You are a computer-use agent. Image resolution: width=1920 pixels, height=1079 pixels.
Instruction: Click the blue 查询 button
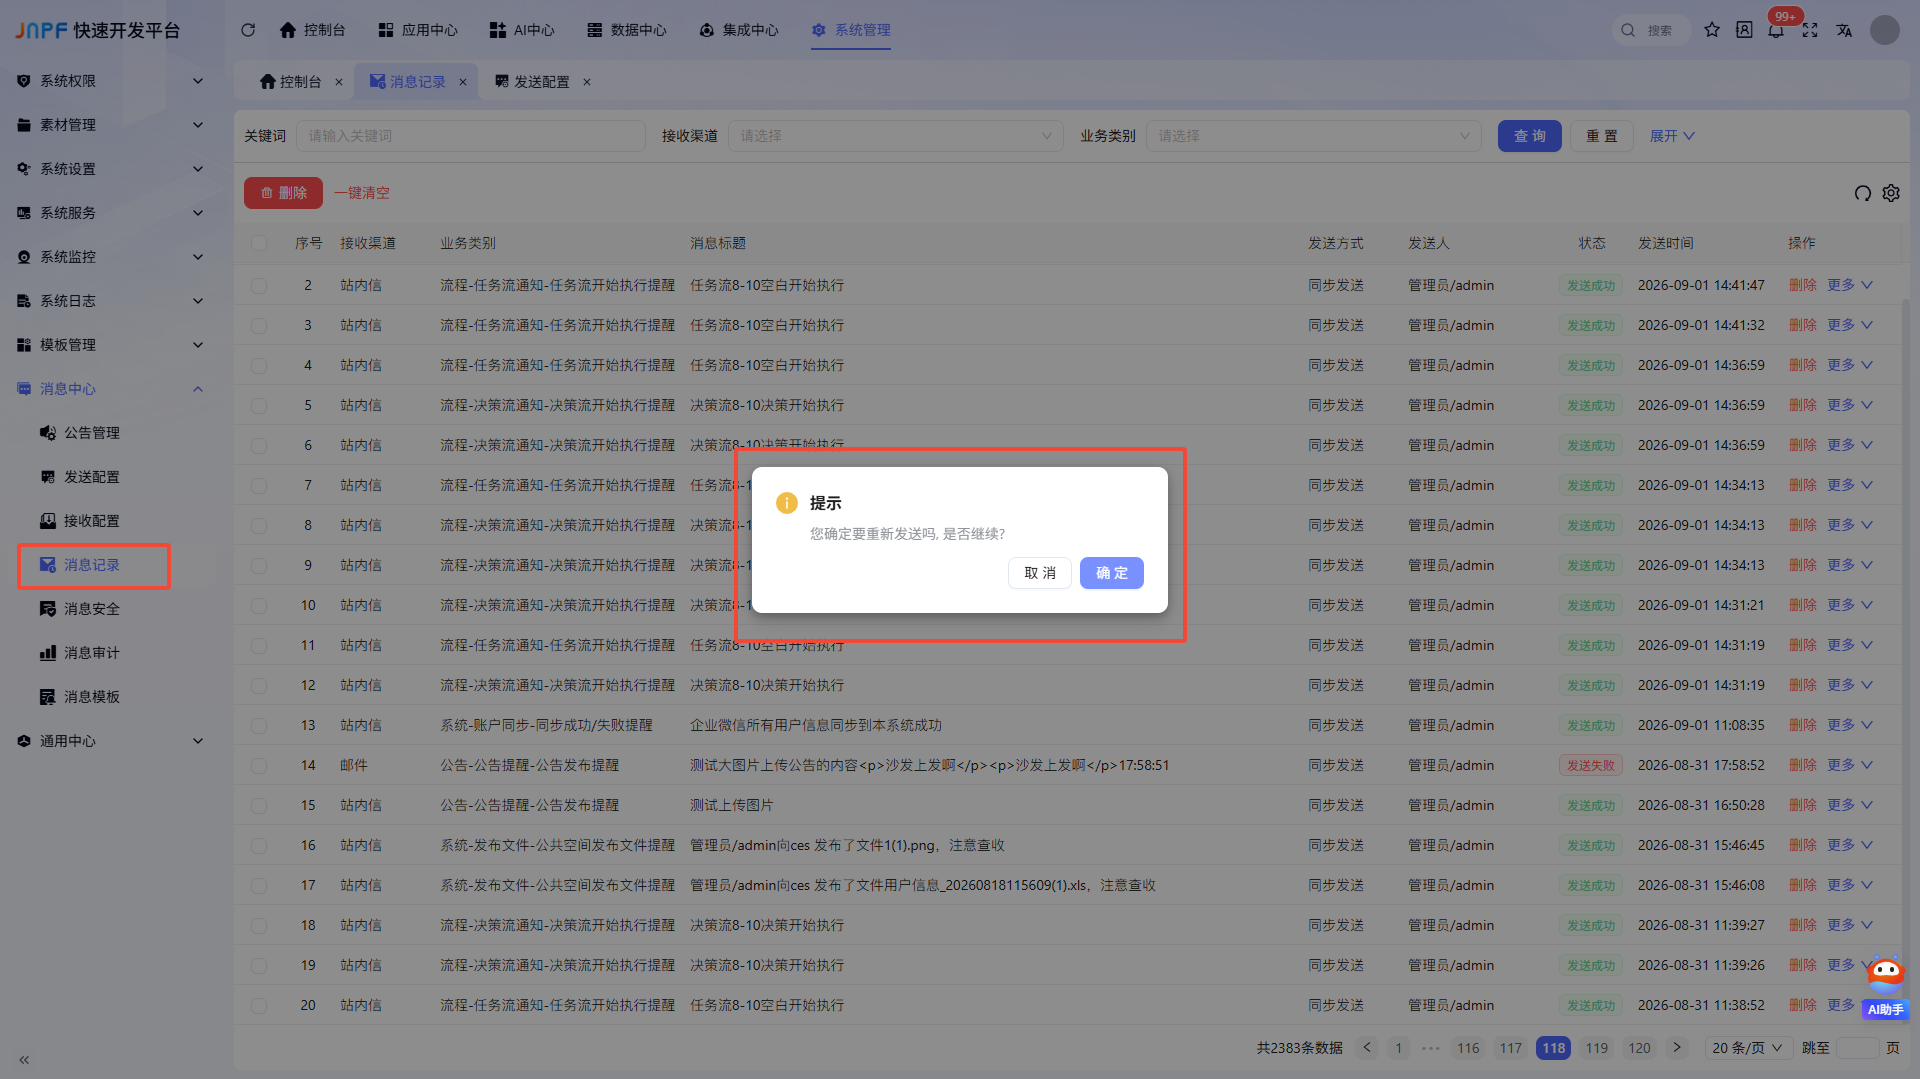pos(1529,136)
